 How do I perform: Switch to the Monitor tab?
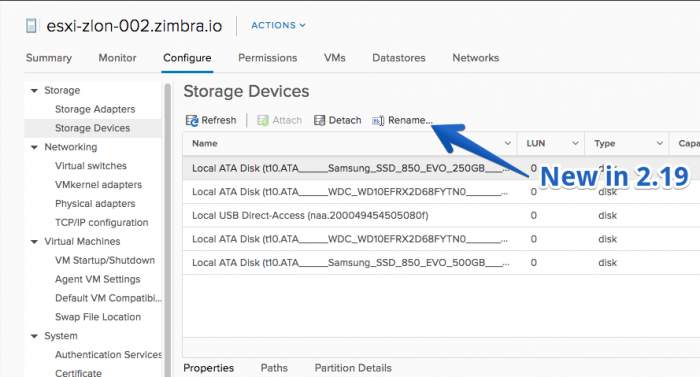coord(117,58)
